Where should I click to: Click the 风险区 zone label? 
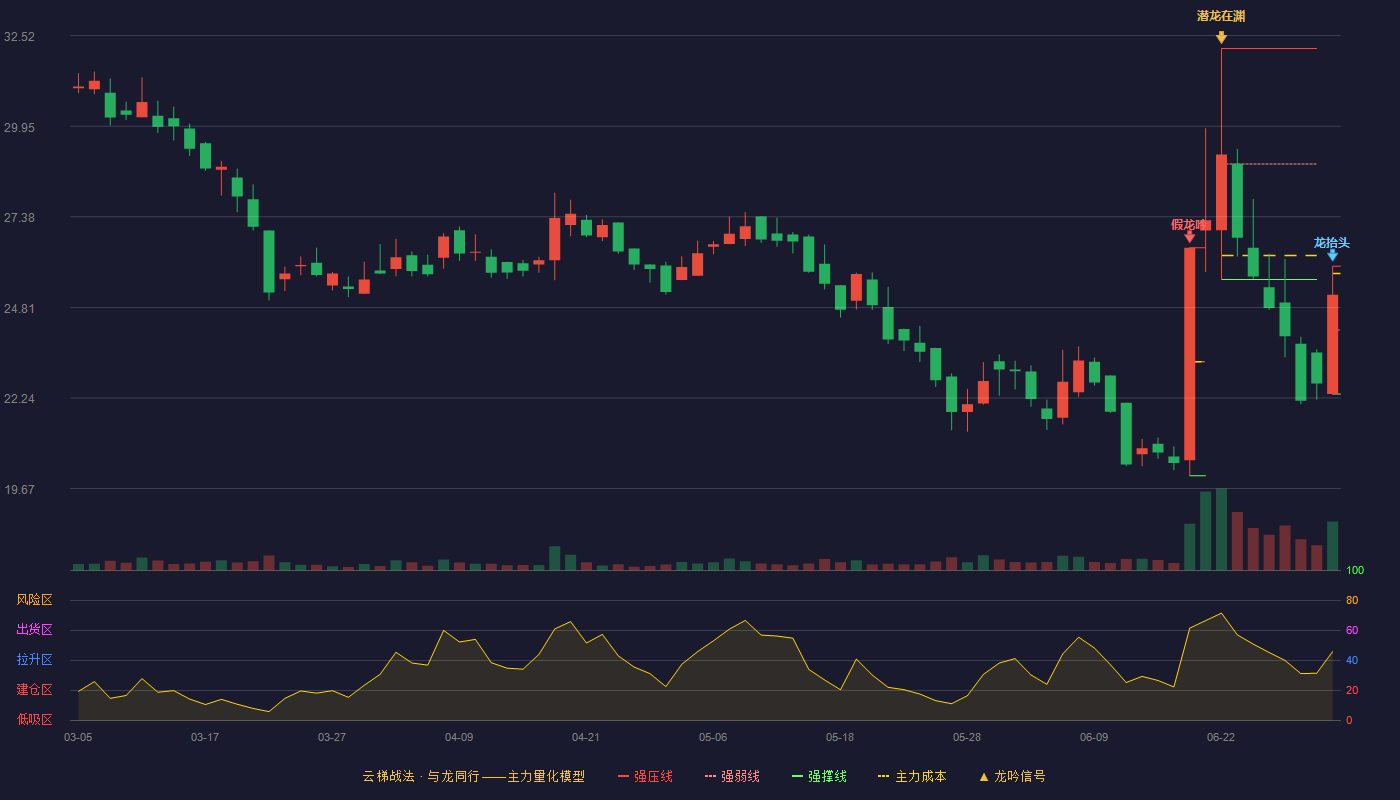pyautogui.click(x=34, y=600)
